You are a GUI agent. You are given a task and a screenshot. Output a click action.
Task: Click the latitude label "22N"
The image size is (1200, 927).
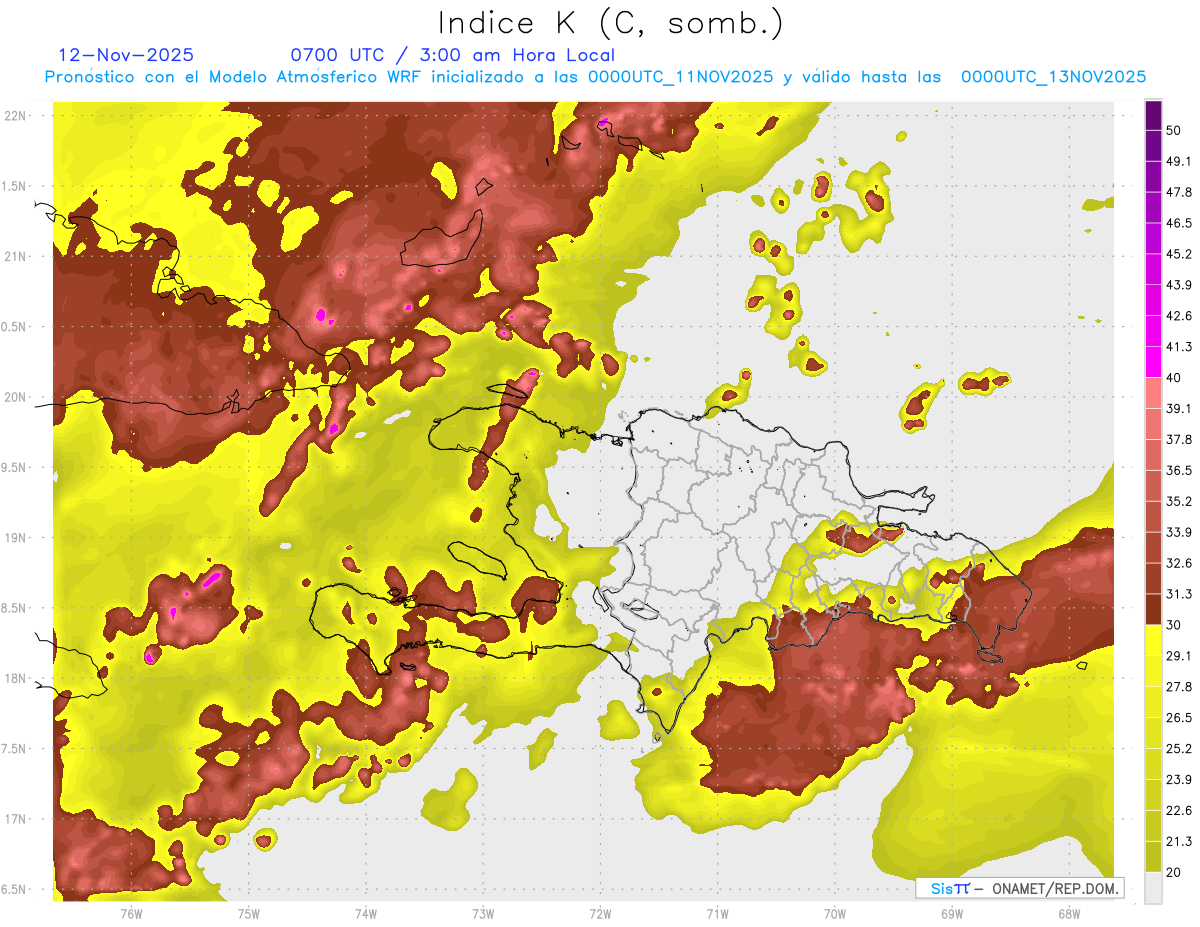pyautogui.click(x=15, y=115)
